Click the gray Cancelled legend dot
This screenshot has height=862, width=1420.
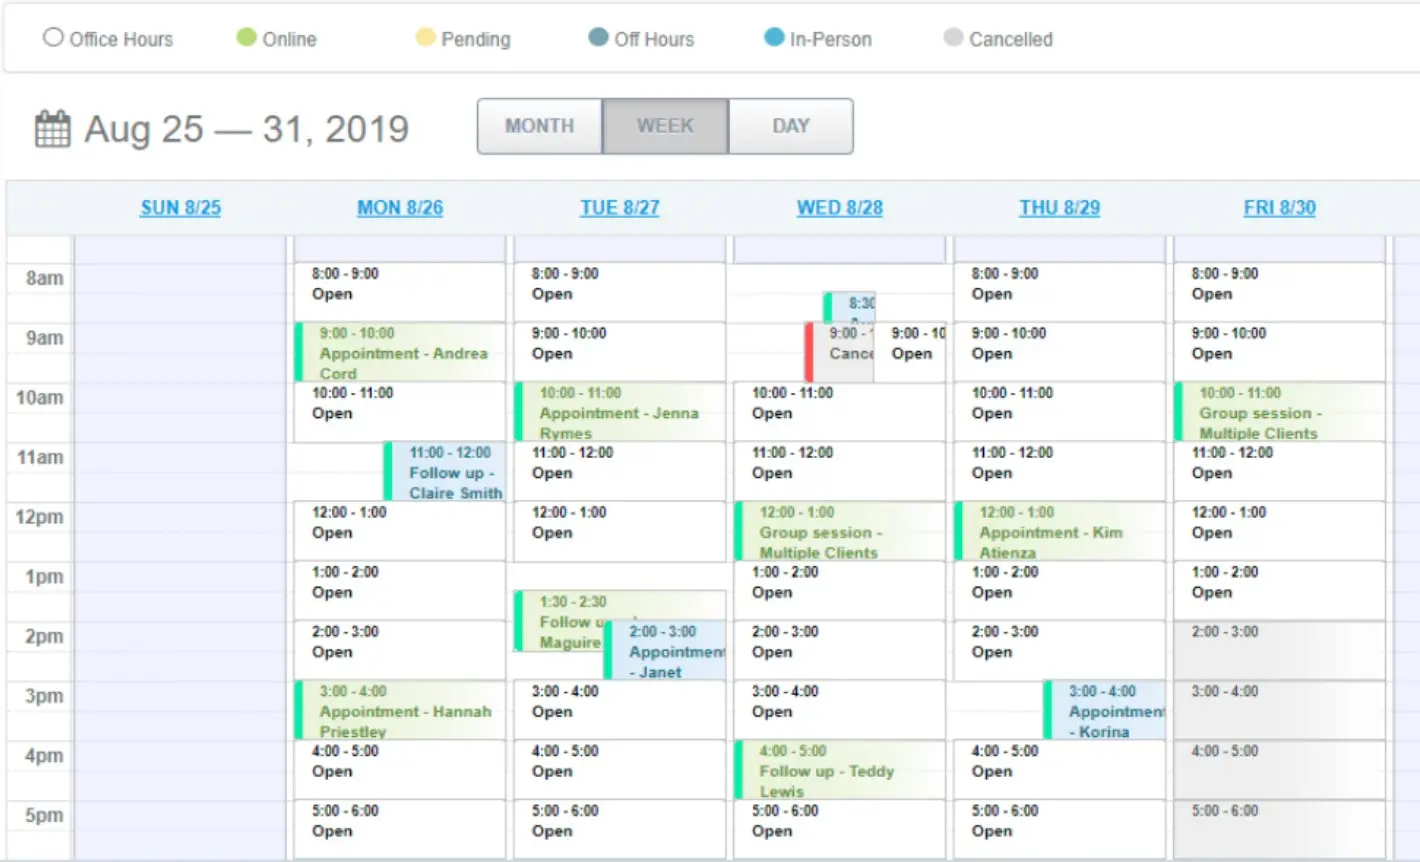952,37
